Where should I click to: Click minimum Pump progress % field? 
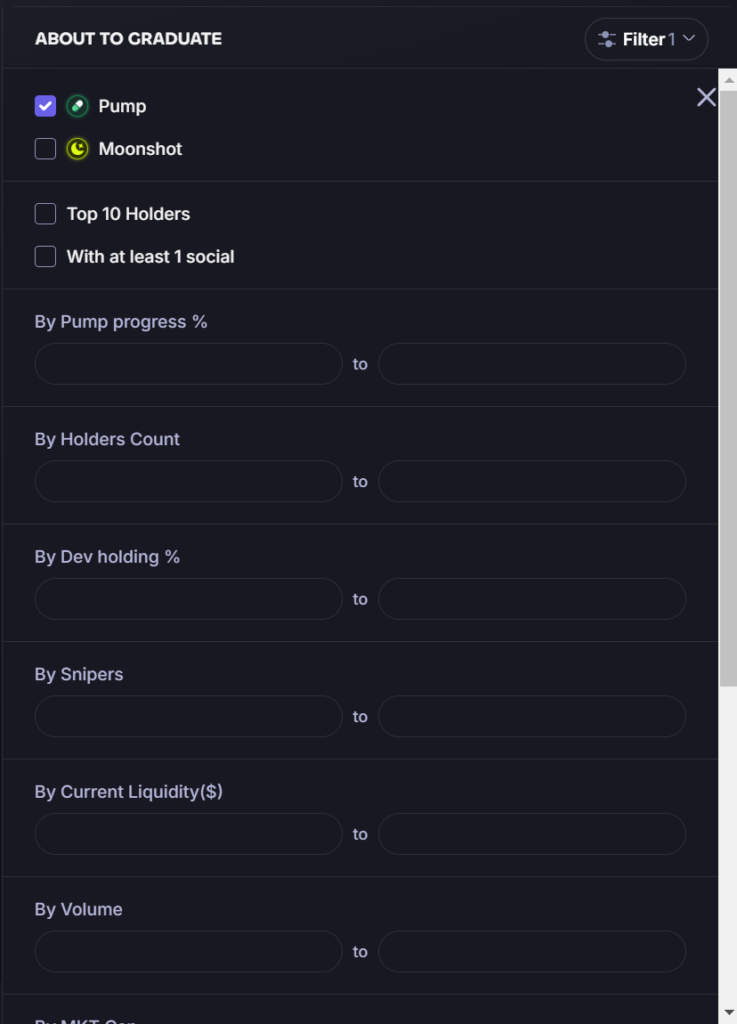coord(188,364)
